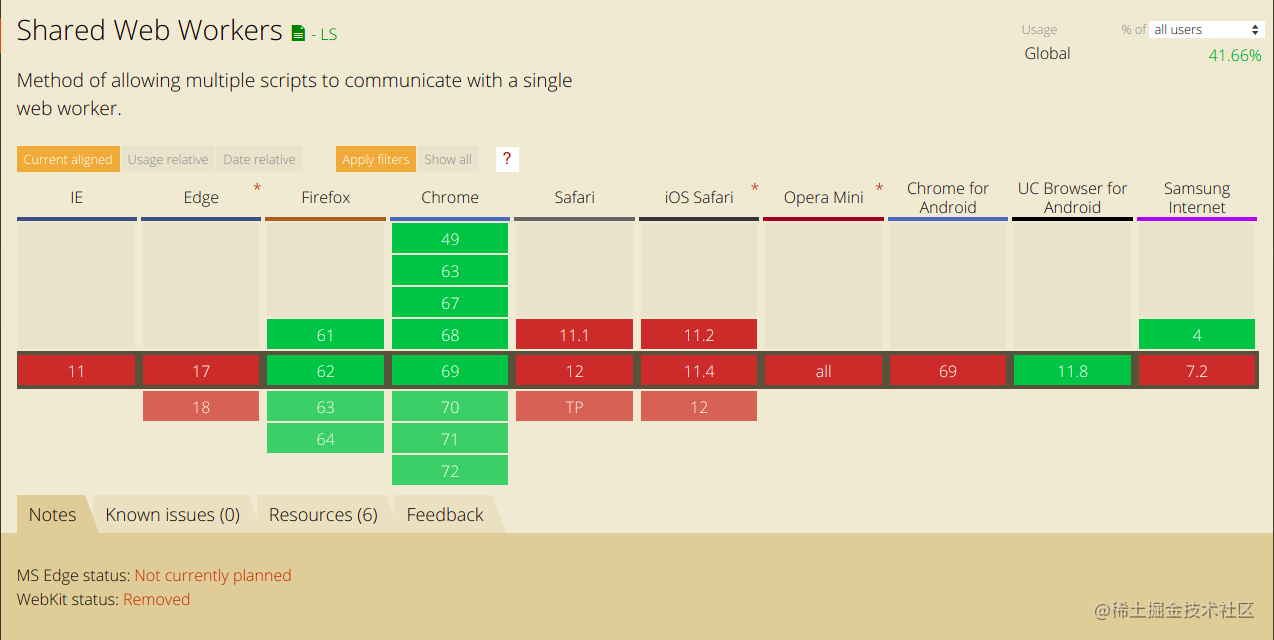
Task: Enable the "Current aligned" view
Action: (67, 159)
